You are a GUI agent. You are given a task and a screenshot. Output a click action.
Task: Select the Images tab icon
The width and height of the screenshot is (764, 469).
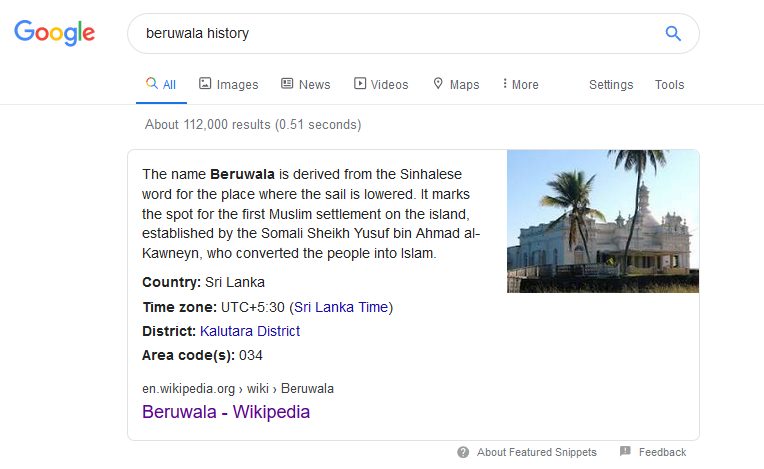205,83
